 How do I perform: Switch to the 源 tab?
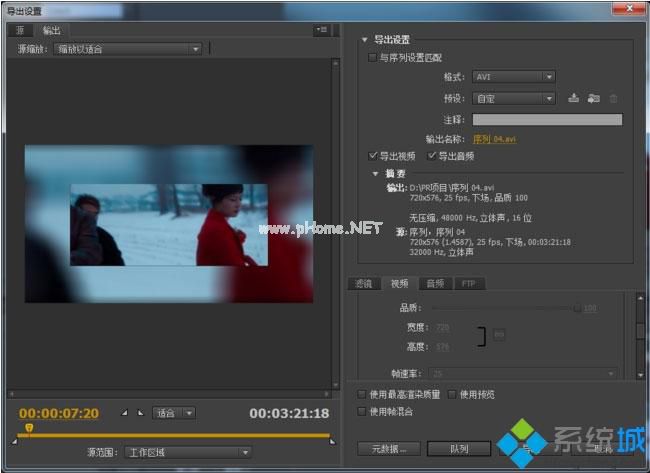pyautogui.click(x=20, y=30)
